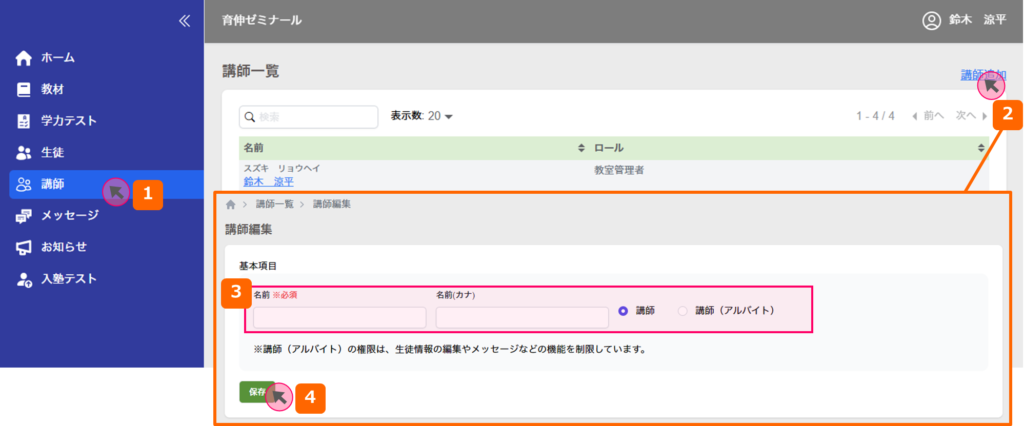Click the 学力テスト icon in sidebar
Image resolution: width=1024 pixels, height=426 pixels.
pyautogui.click(x=25, y=121)
